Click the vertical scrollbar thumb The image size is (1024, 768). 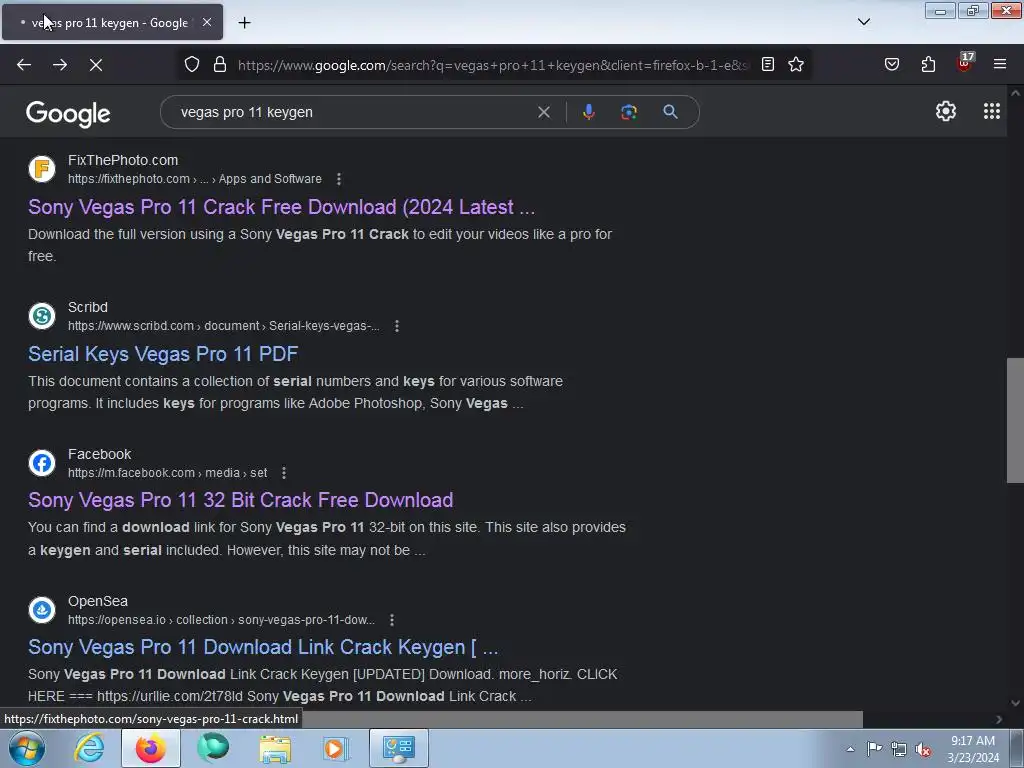coord(1015,421)
